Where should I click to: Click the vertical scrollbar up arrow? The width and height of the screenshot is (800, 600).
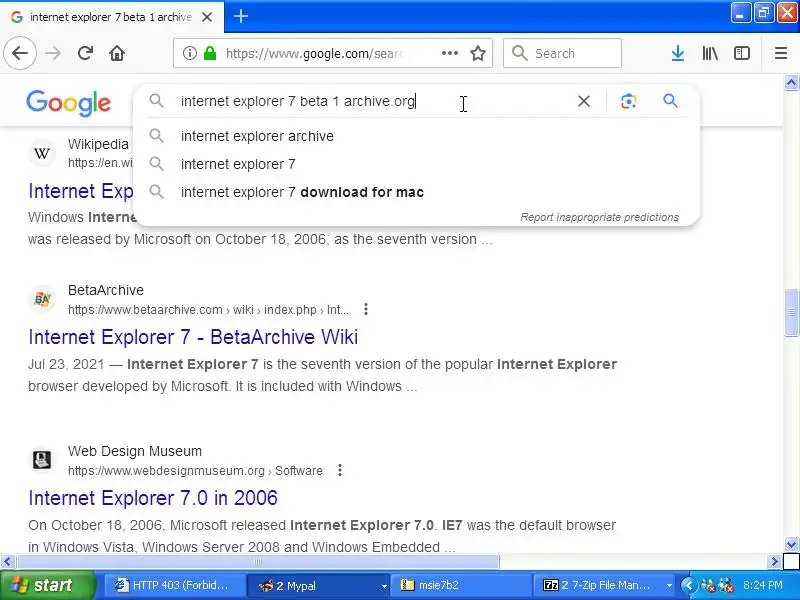(791, 82)
